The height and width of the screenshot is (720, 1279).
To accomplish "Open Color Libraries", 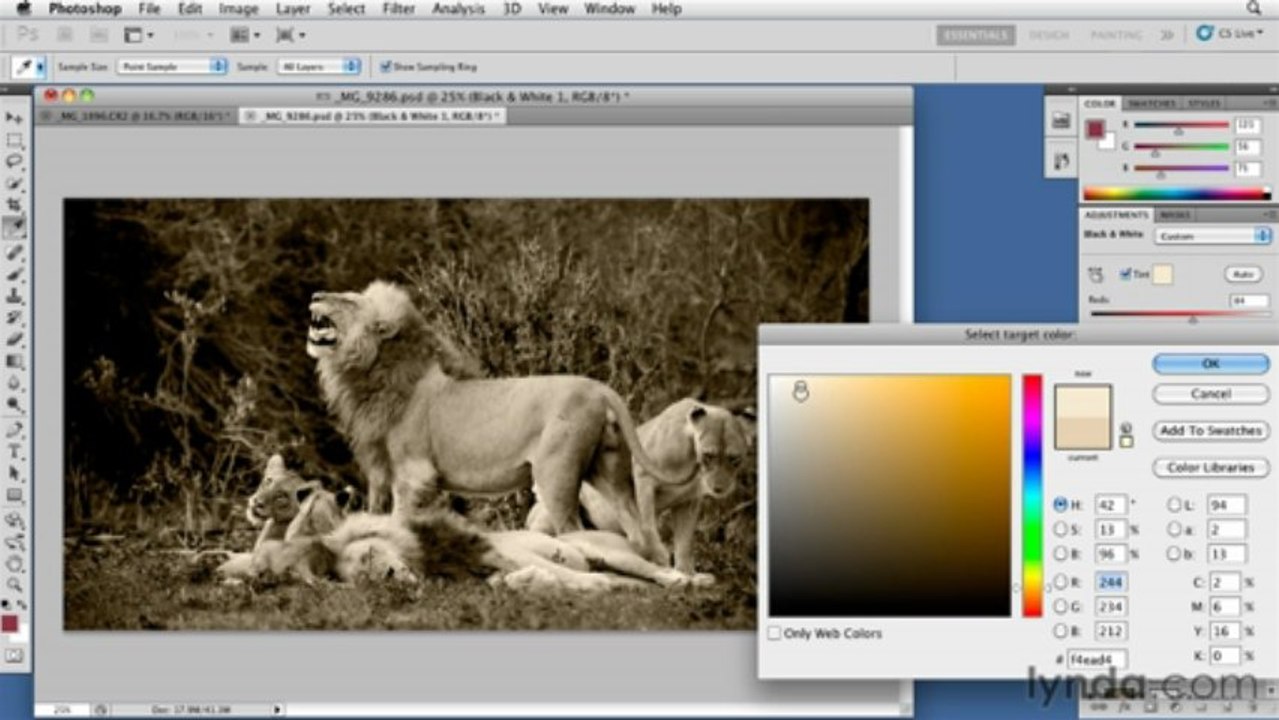I will tap(1210, 468).
